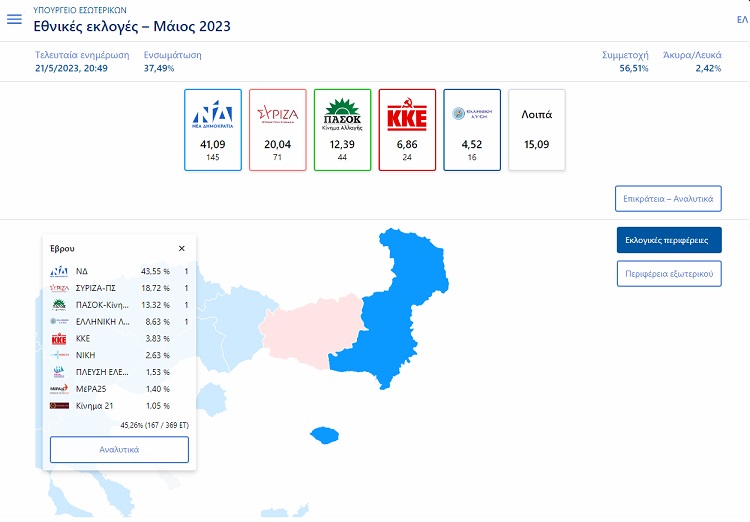Viewport: 750px width, 522px height.
Task: Select the Κίνημα 21 row name
Action: point(95,406)
